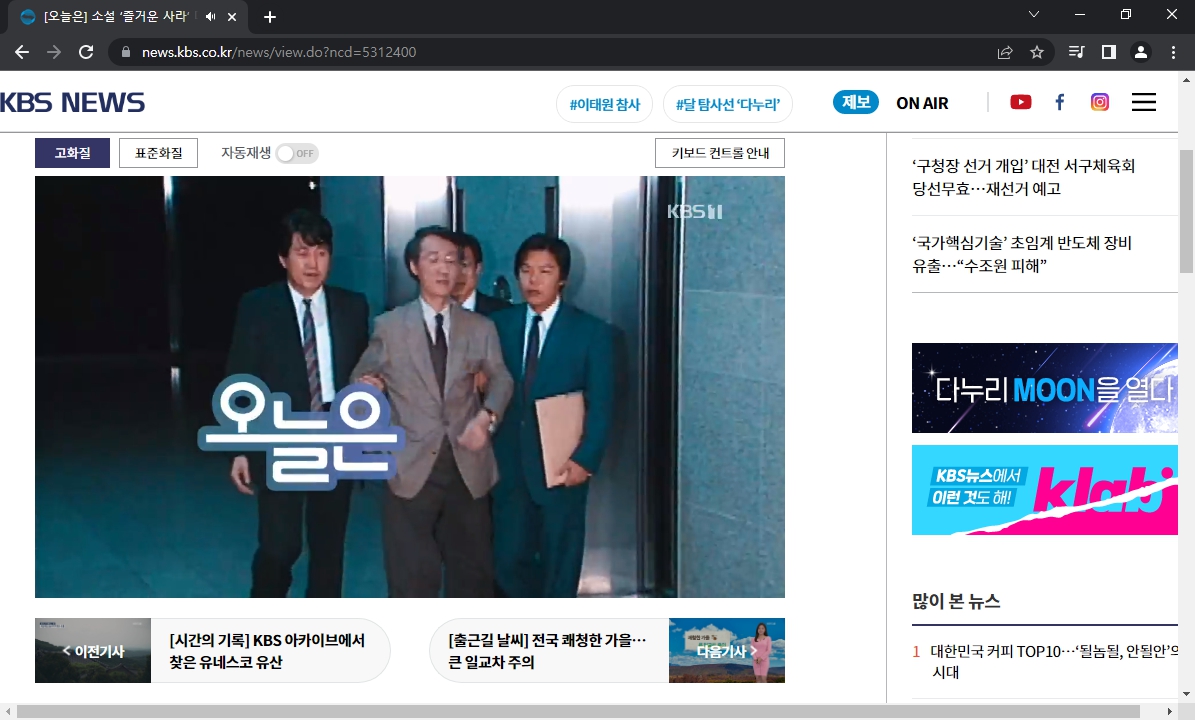The width and height of the screenshot is (1195, 720).
Task: Open the 국가핵심기술 반도체 장비 article
Action: [1022, 254]
